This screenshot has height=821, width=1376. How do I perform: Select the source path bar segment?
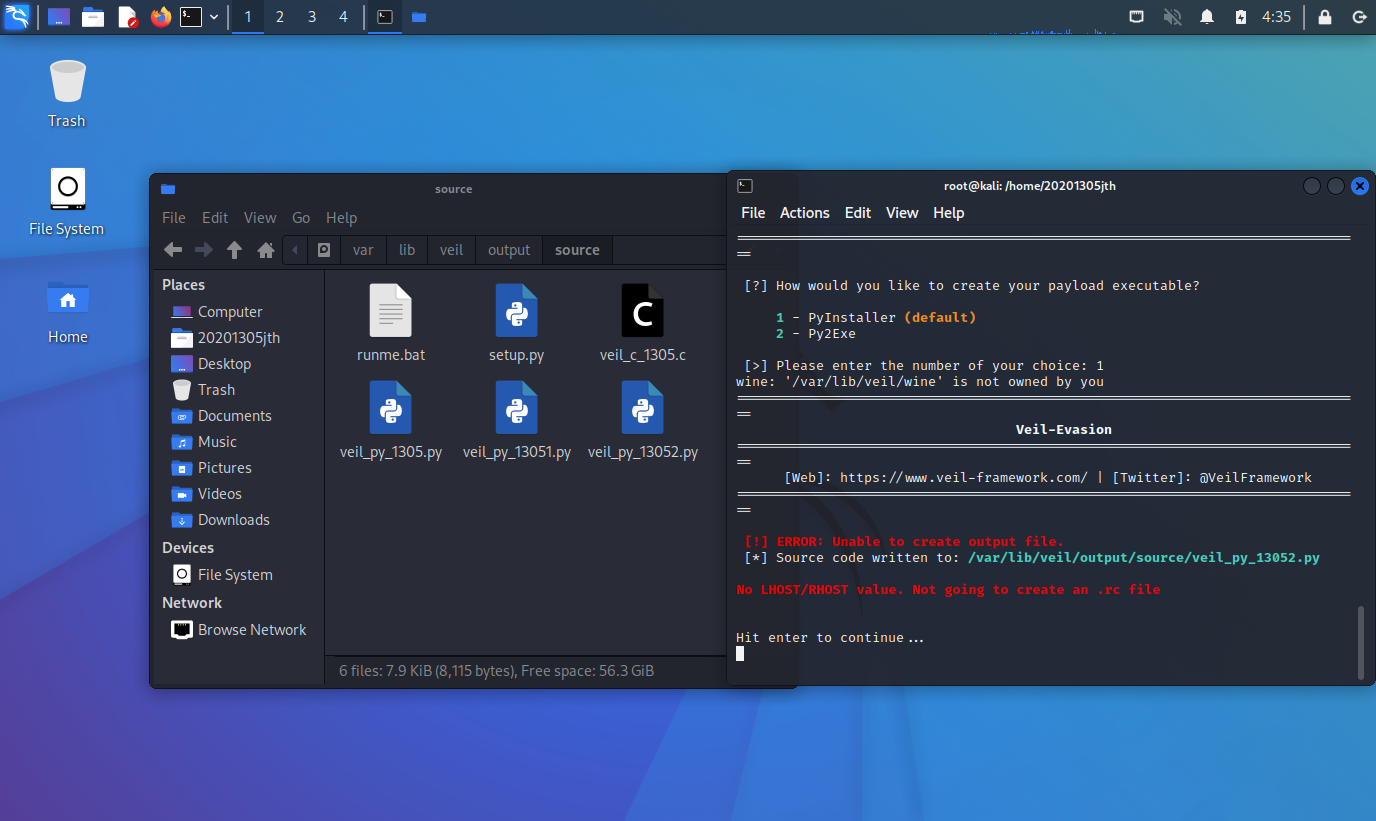tap(578, 250)
